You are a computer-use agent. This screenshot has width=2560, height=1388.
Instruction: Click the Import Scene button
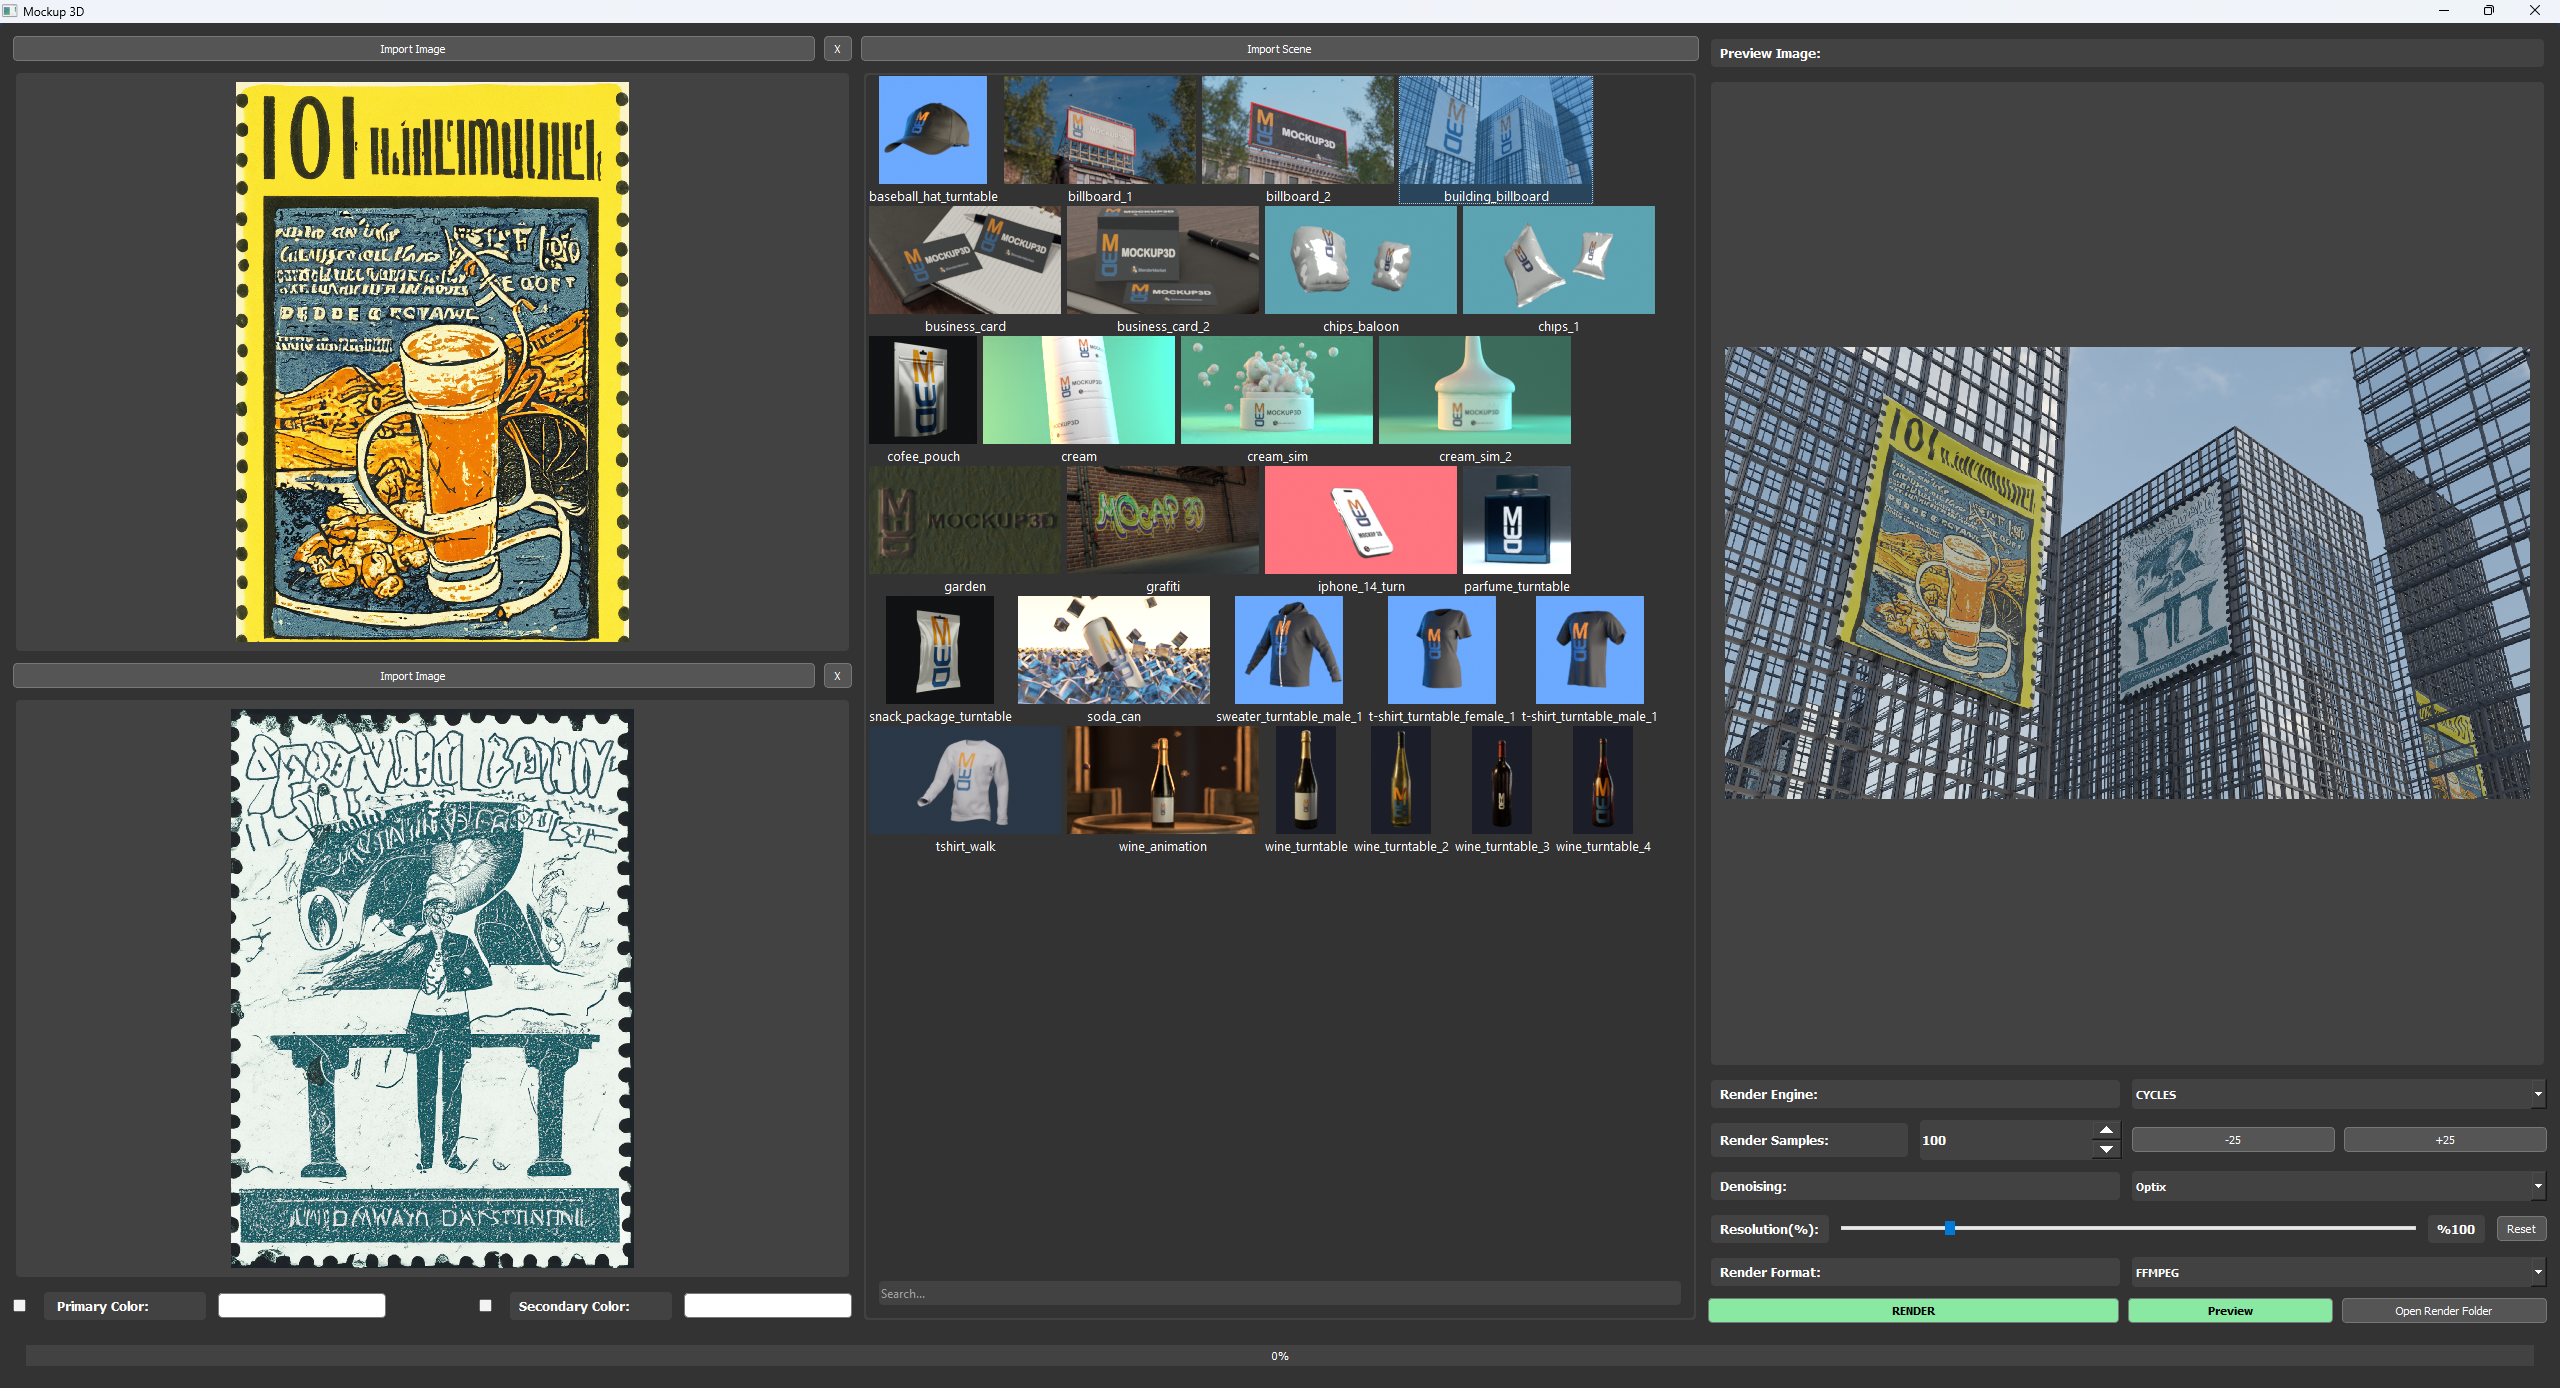point(1279,49)
